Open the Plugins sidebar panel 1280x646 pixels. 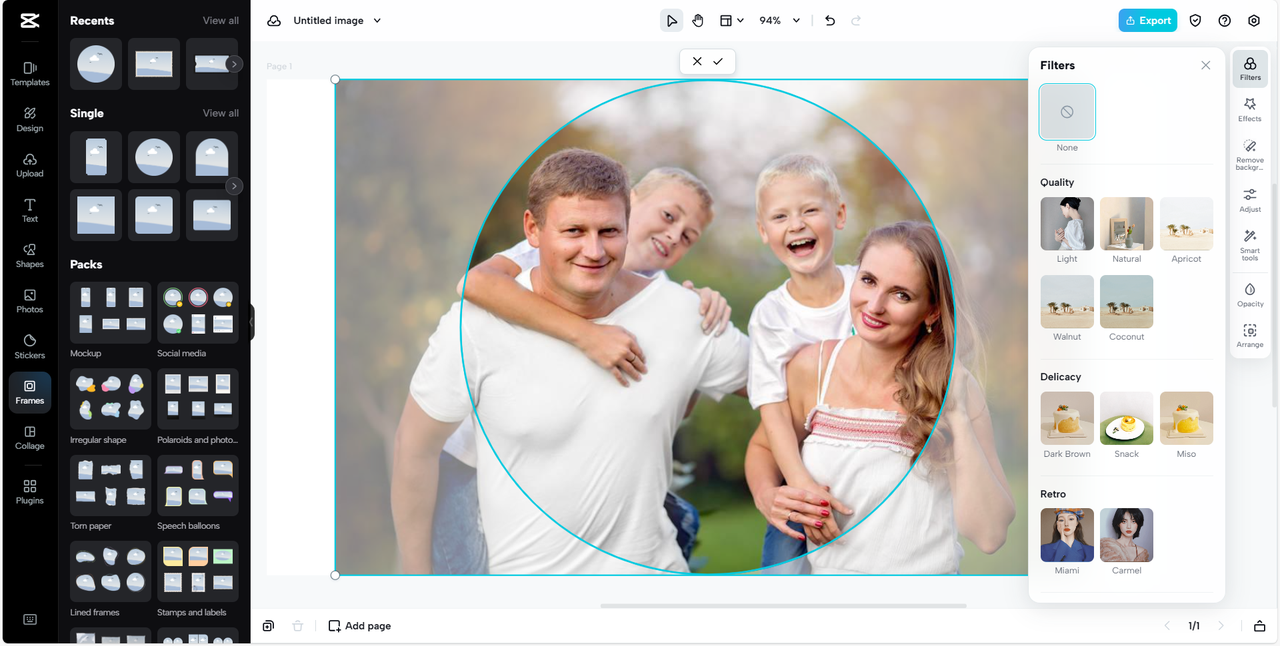[x=30, y=492]
